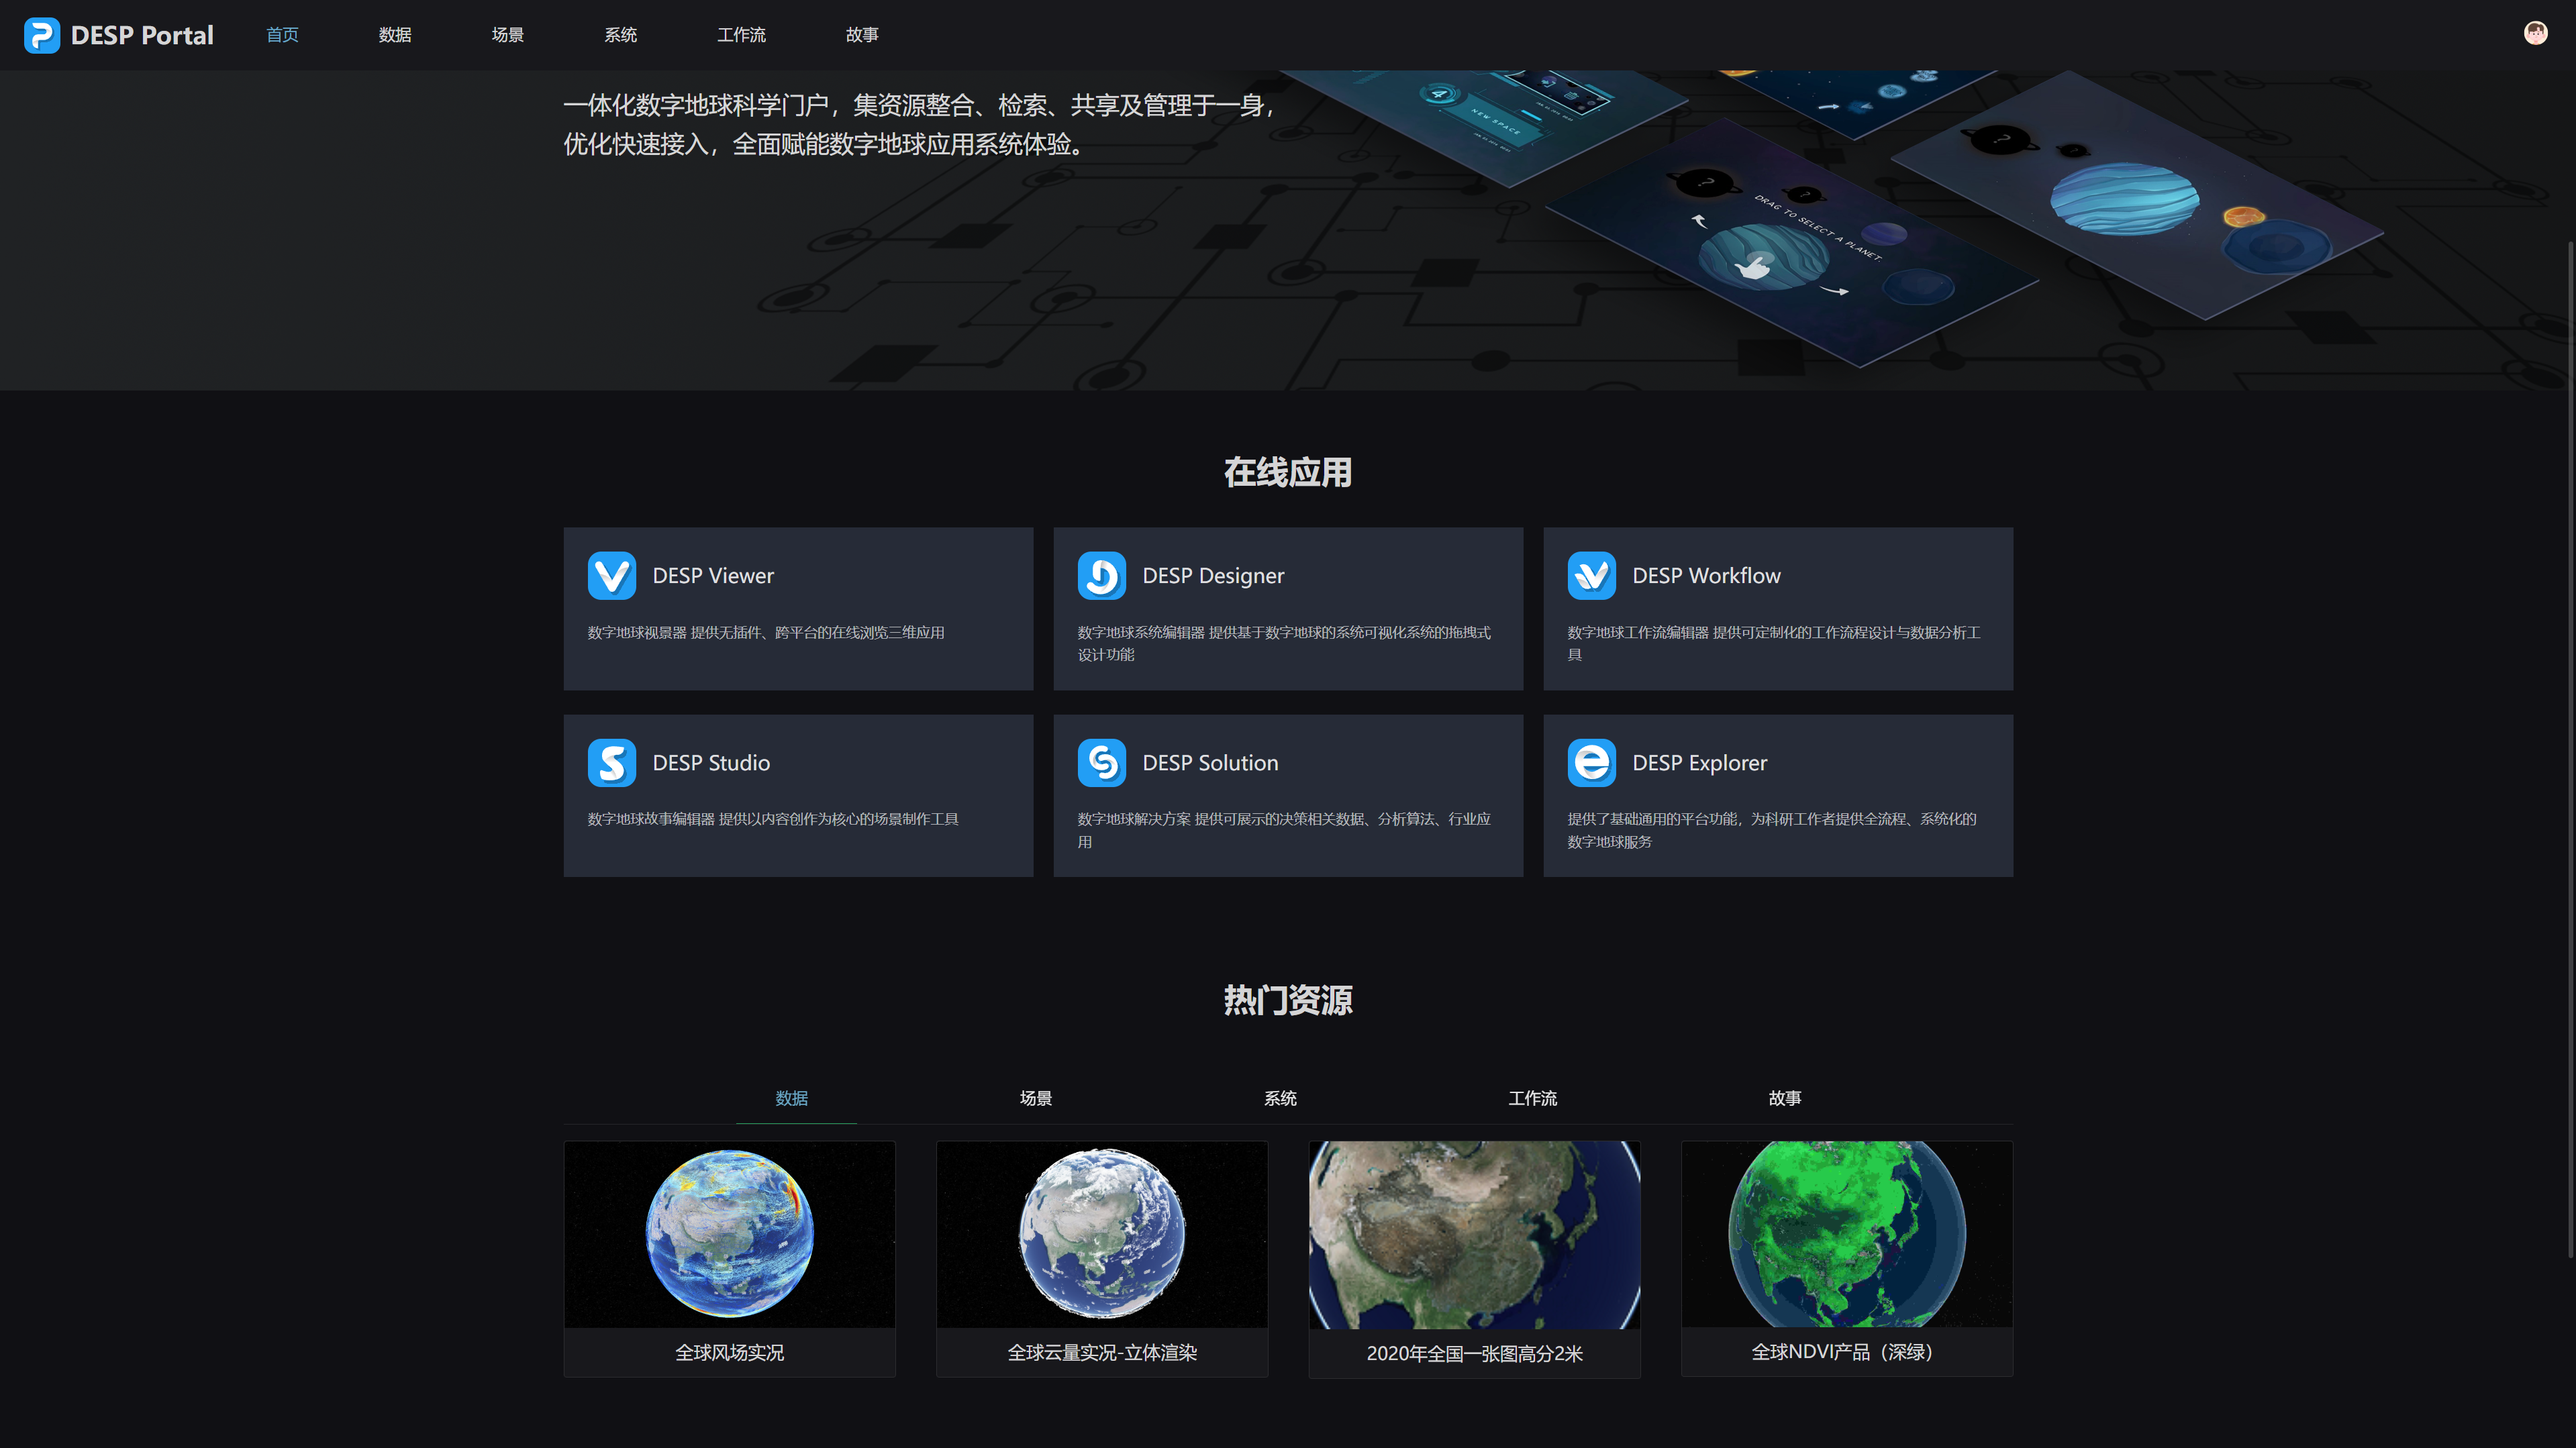This screenshot has height=1448, width=2576.
Task: Open 工作流 in the top navigation bar
Action: click(741, 35)
